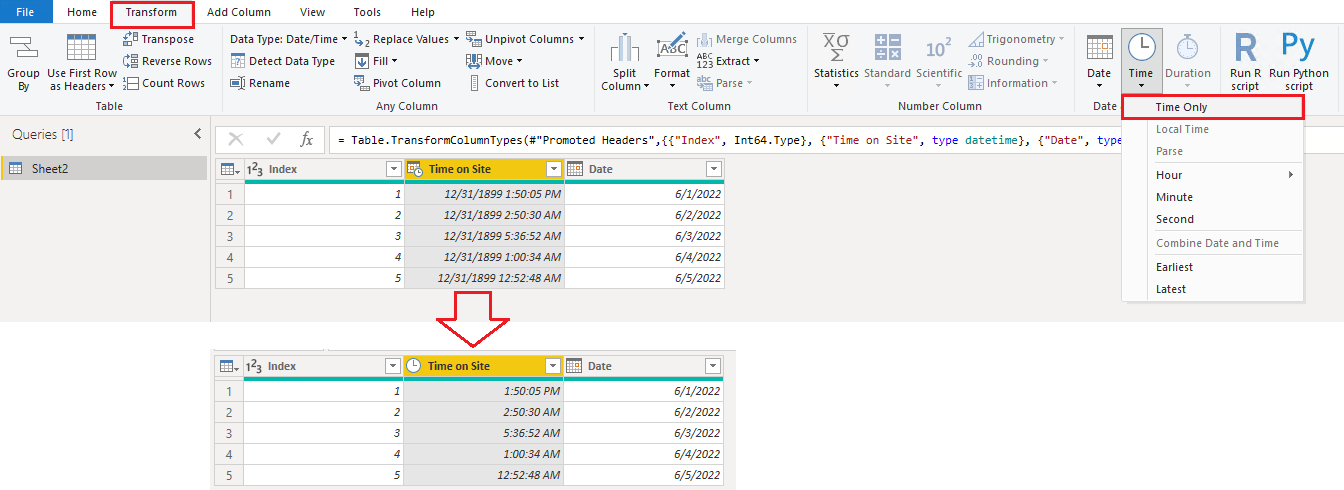Select cell 12/31/1899 1:50:05 PM
This screenshot has height=490, width=1344.
pos(485,193)
